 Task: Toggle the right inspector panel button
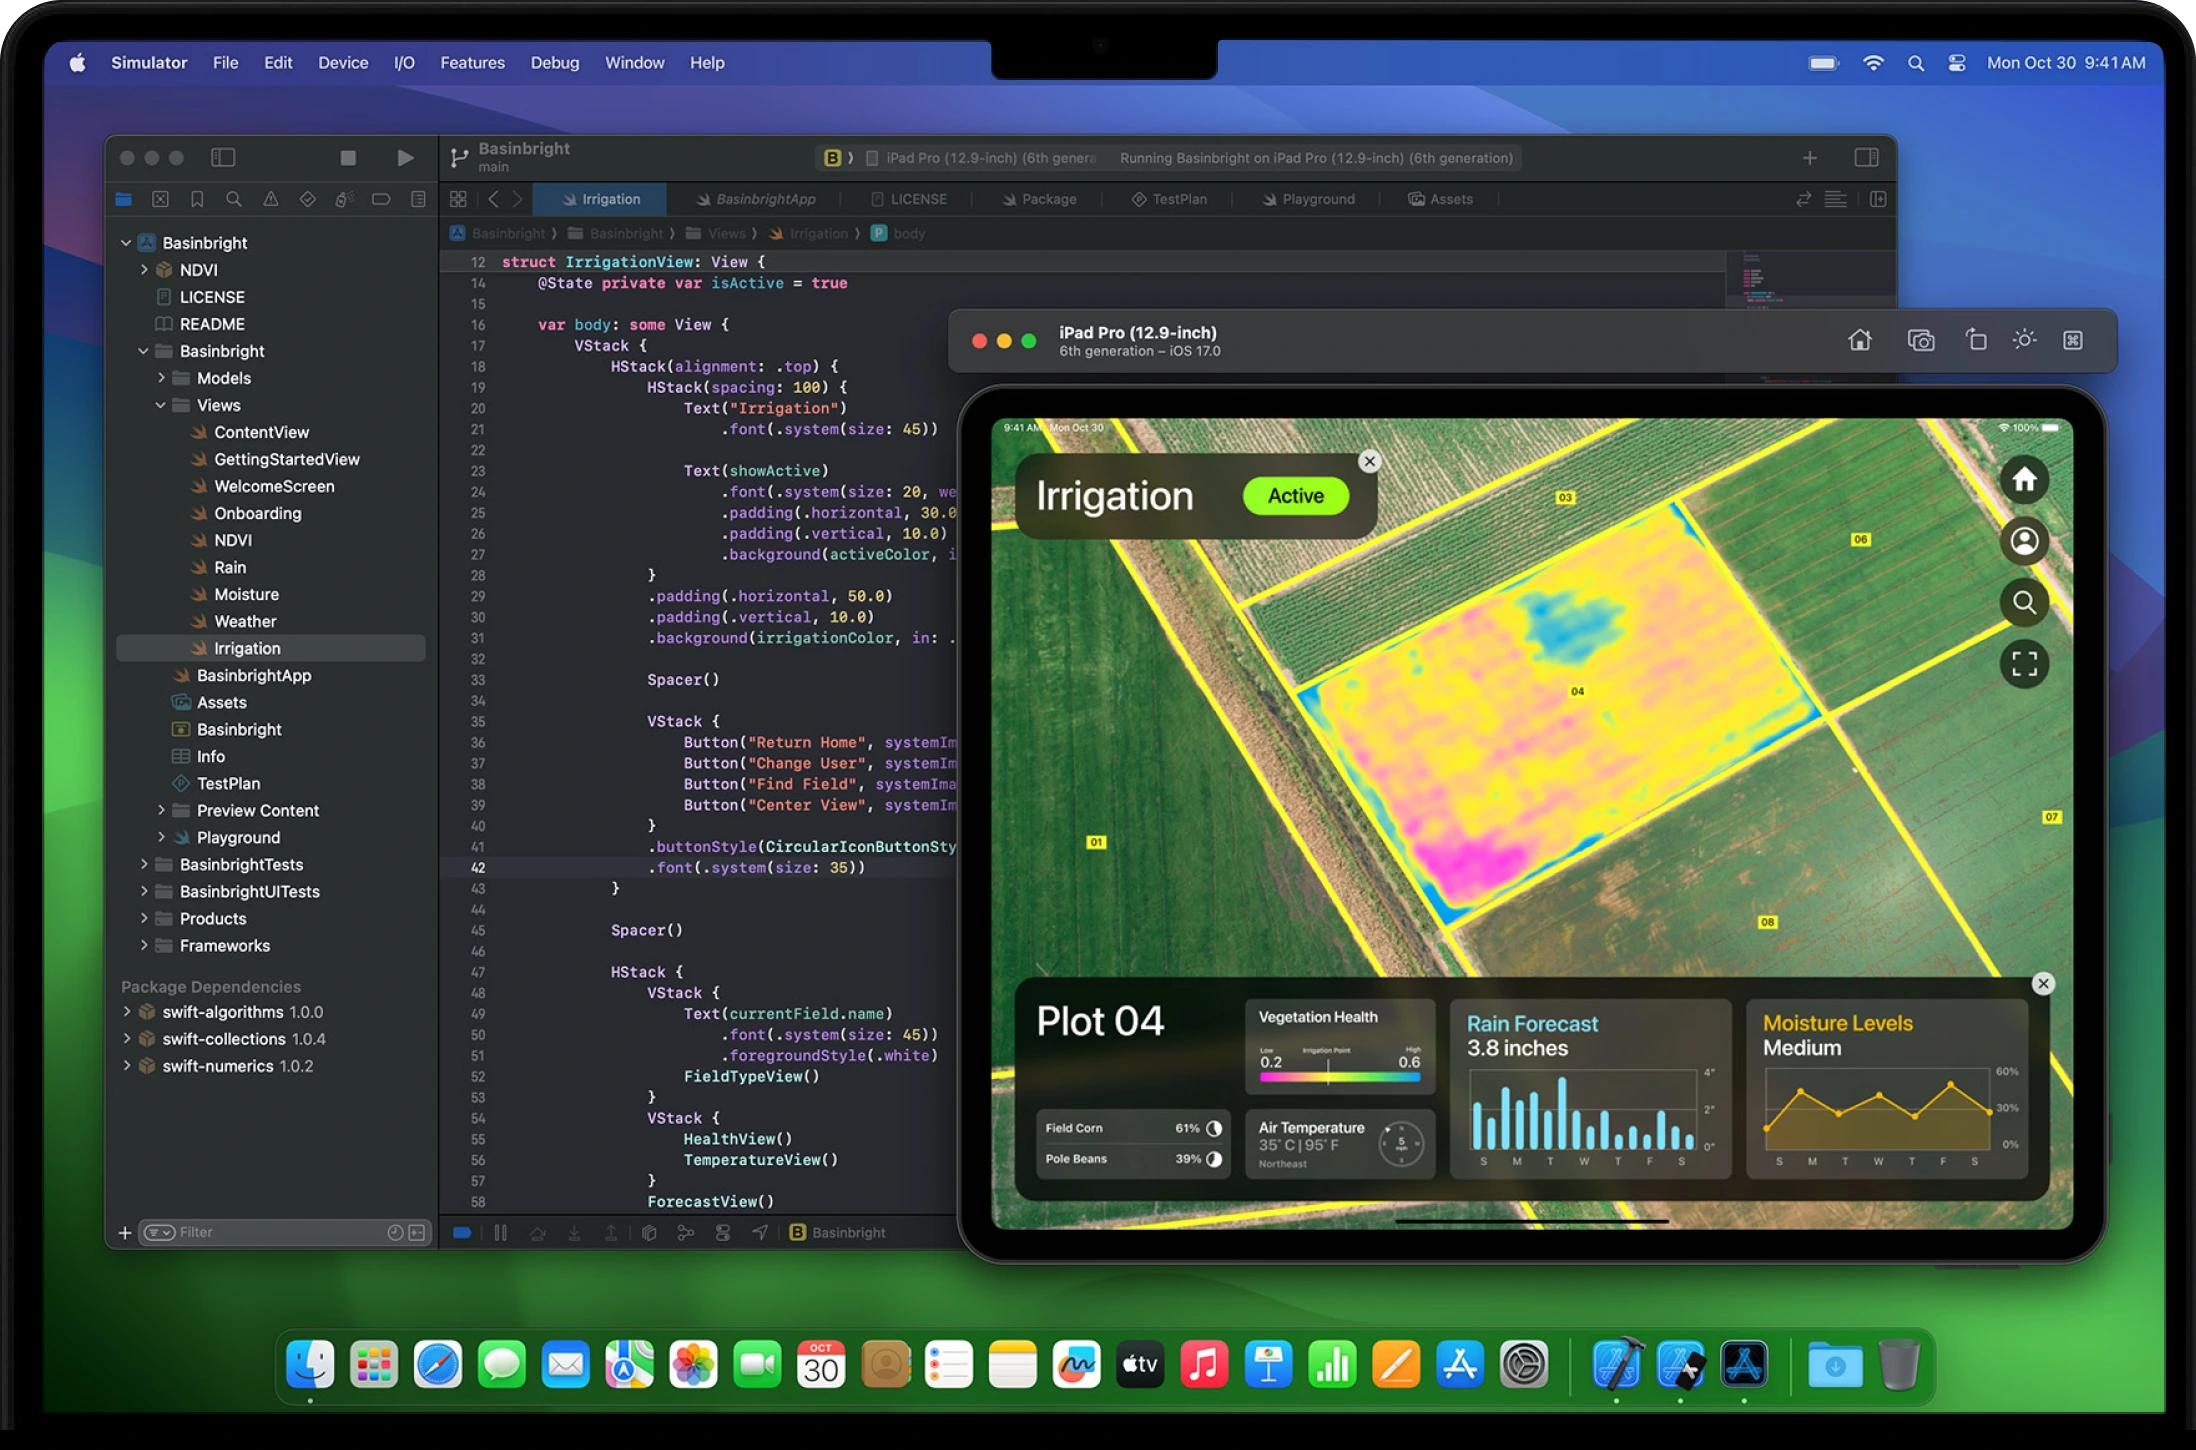point(1866,158)
